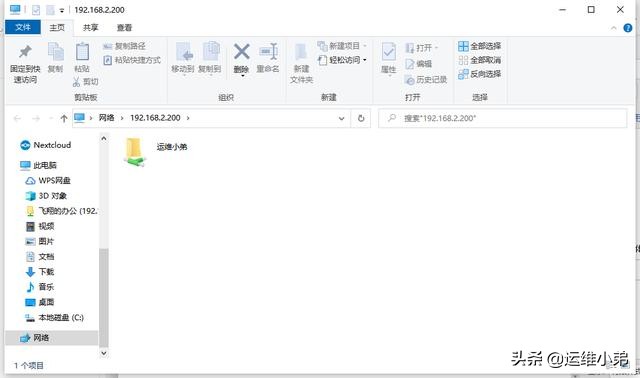
Task: Open WPS网盘 in sidebar
Action: 48,180
